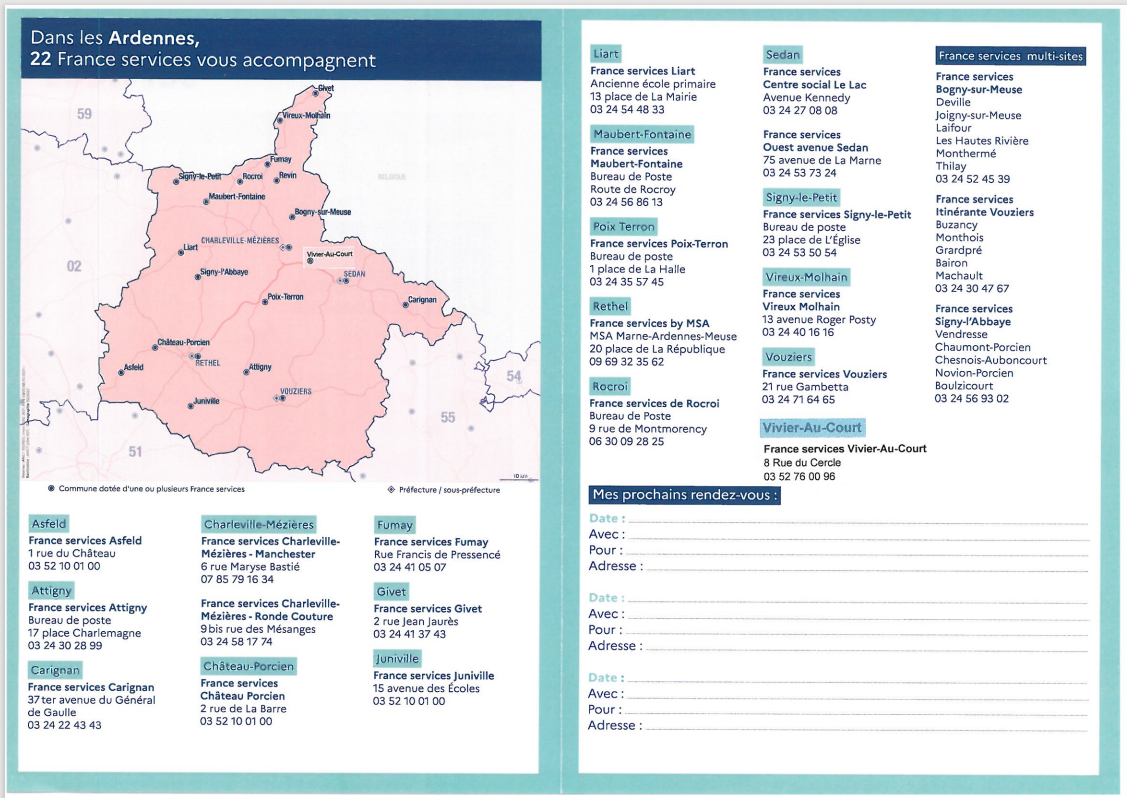Click the 'Mes prochains rendez-vous :' heading
This screenshot has height=798, width=1127.
685,495
